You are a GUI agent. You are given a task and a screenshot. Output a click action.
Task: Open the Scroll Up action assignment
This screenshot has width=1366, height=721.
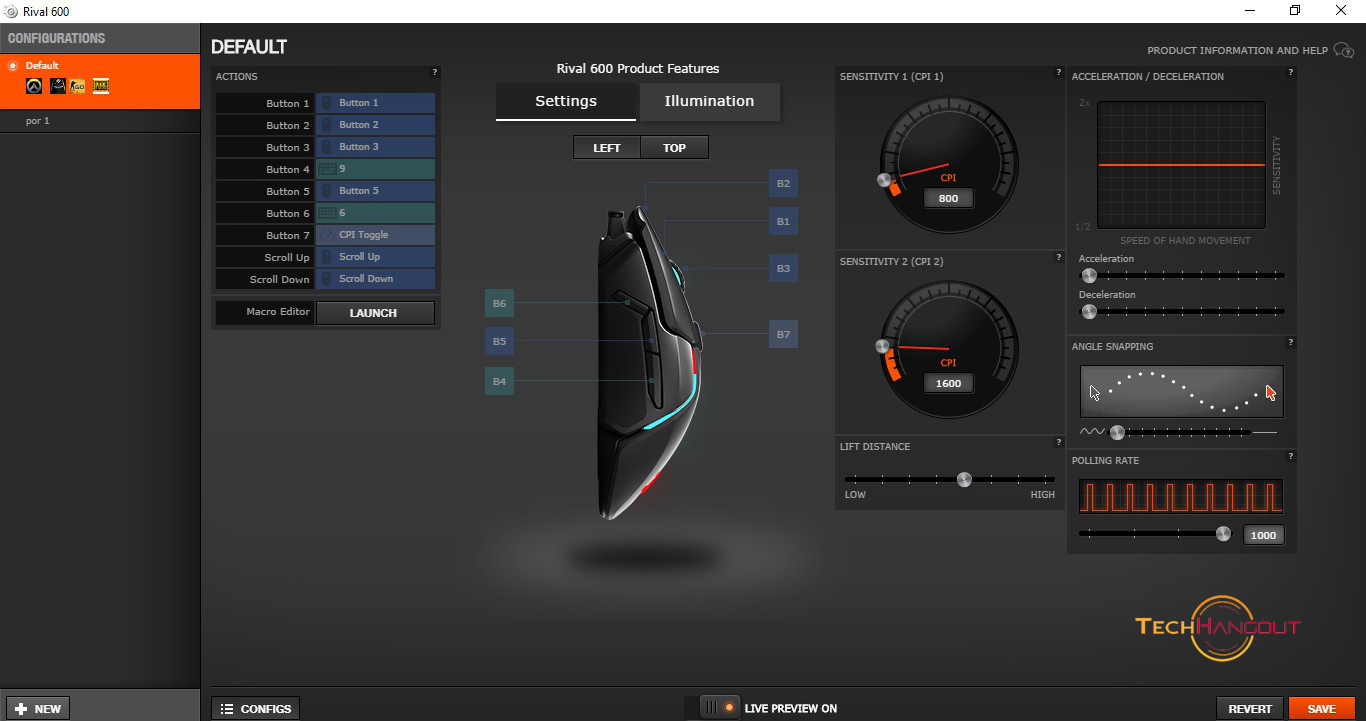[375, 257]
